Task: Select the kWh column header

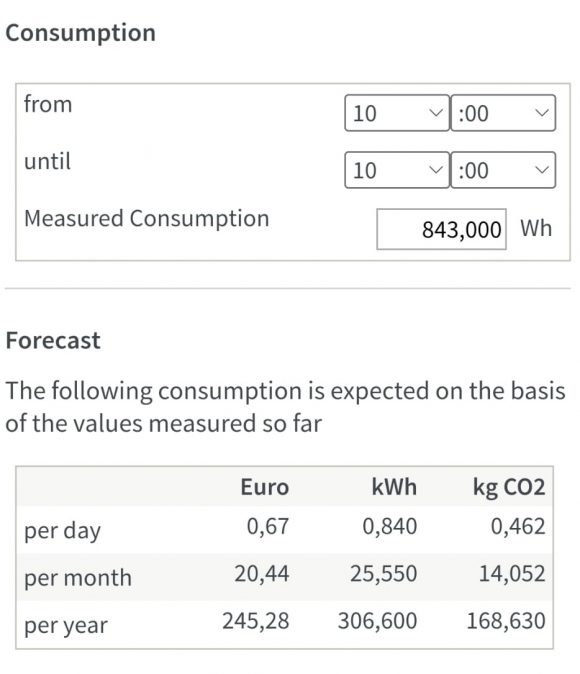Action: (394, 487)
